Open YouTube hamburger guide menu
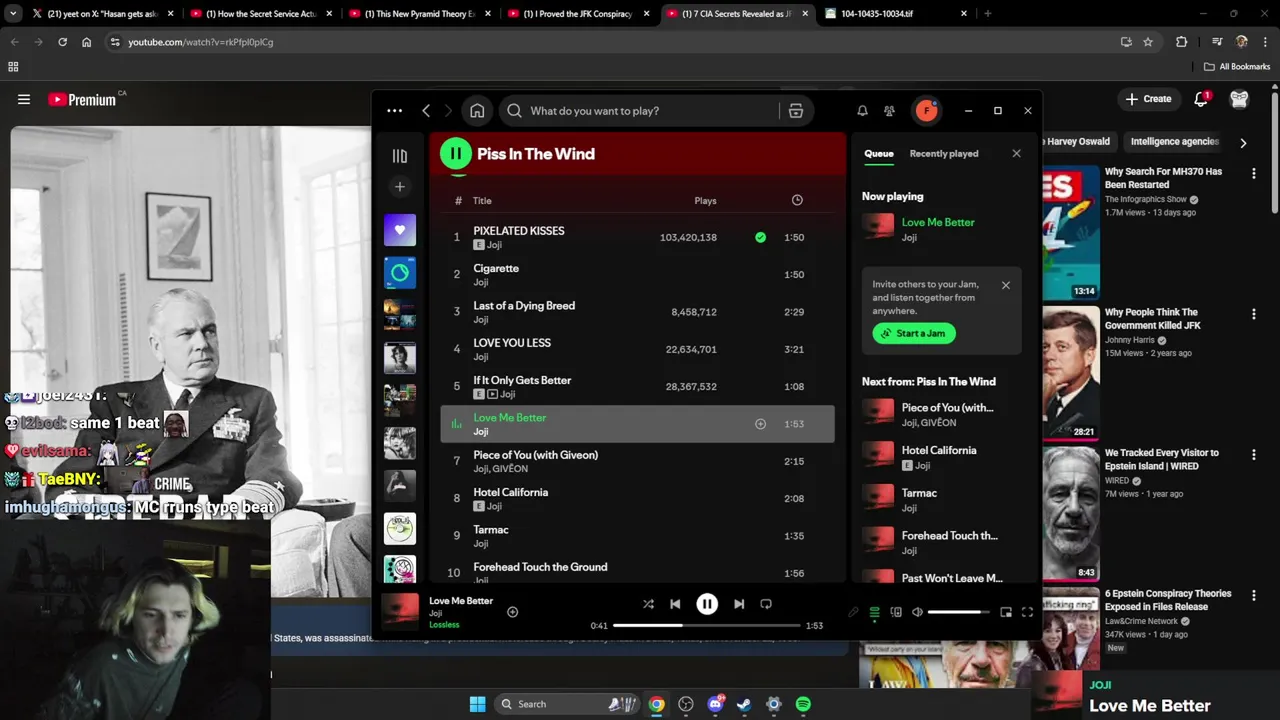 point(24,99)
